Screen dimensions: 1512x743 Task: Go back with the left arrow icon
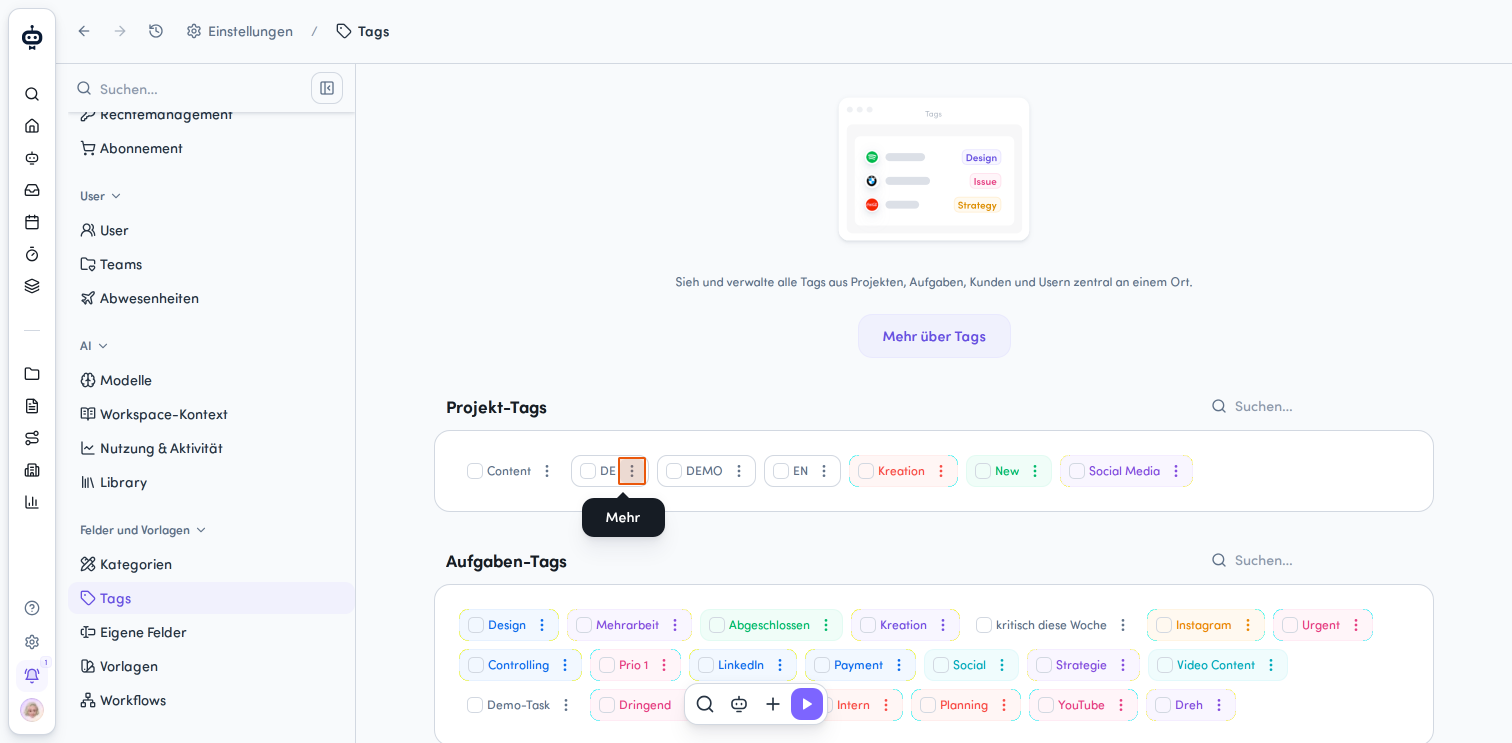tap(84, 31)
